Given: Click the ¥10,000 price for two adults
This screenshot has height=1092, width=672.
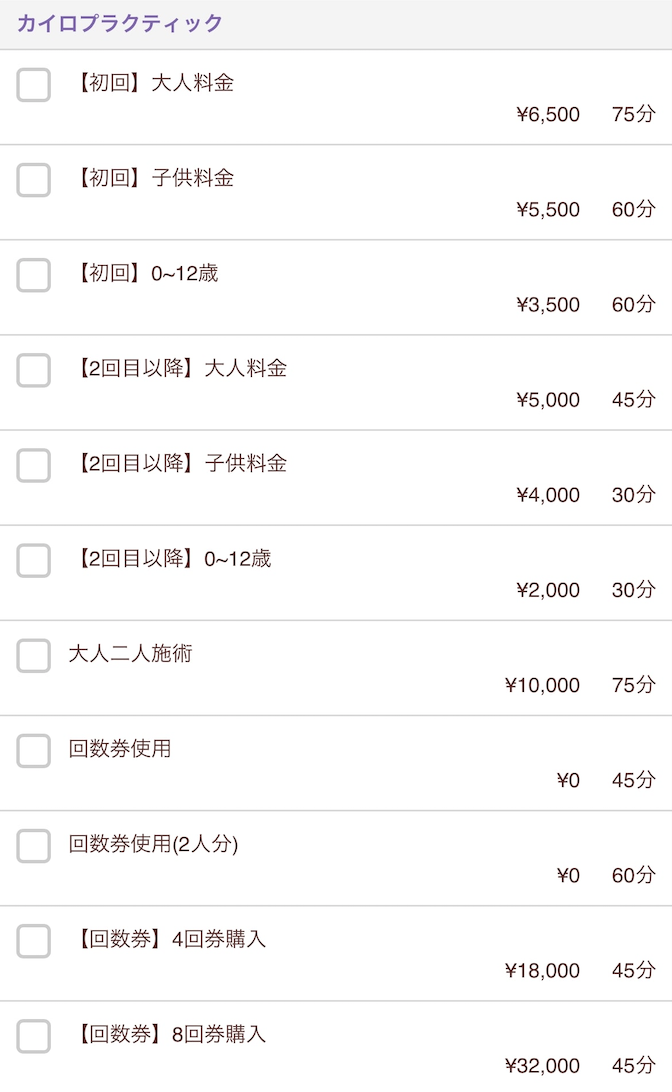Looking at the screenshot, I should tap(542, 685).
